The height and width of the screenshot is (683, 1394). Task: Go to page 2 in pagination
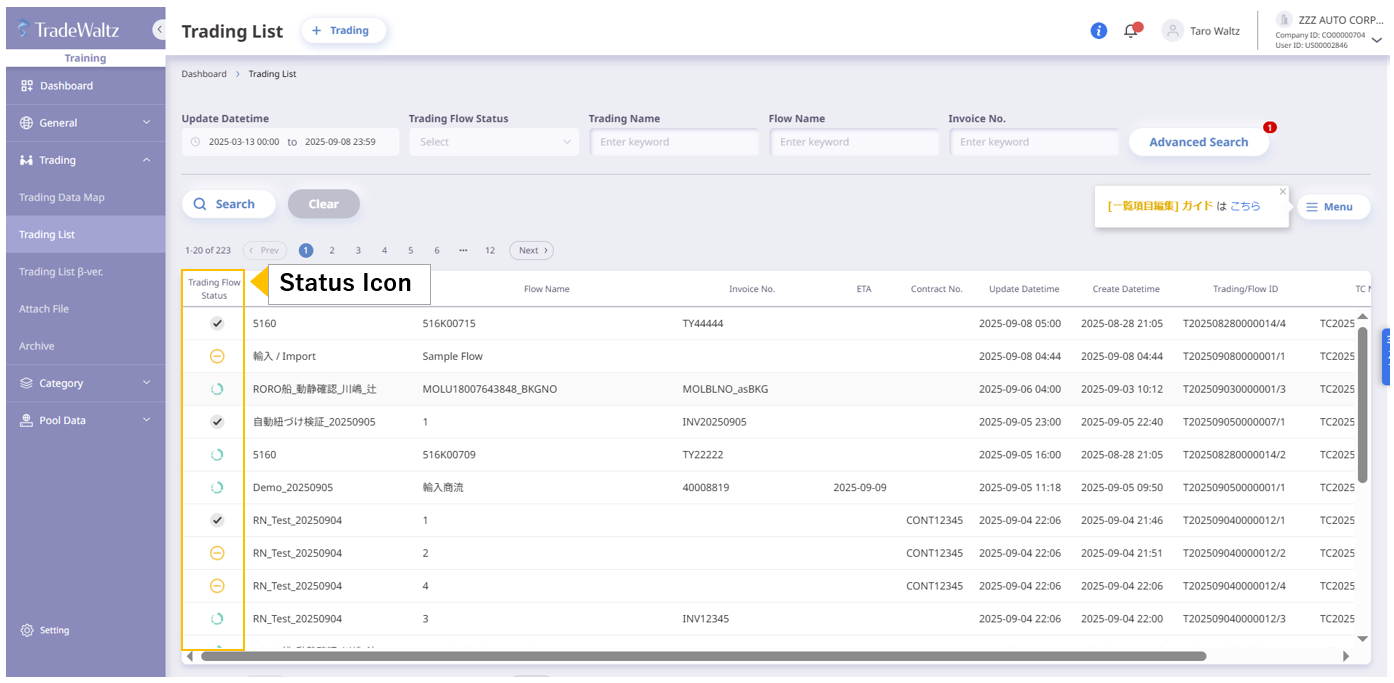coord(332,251)
